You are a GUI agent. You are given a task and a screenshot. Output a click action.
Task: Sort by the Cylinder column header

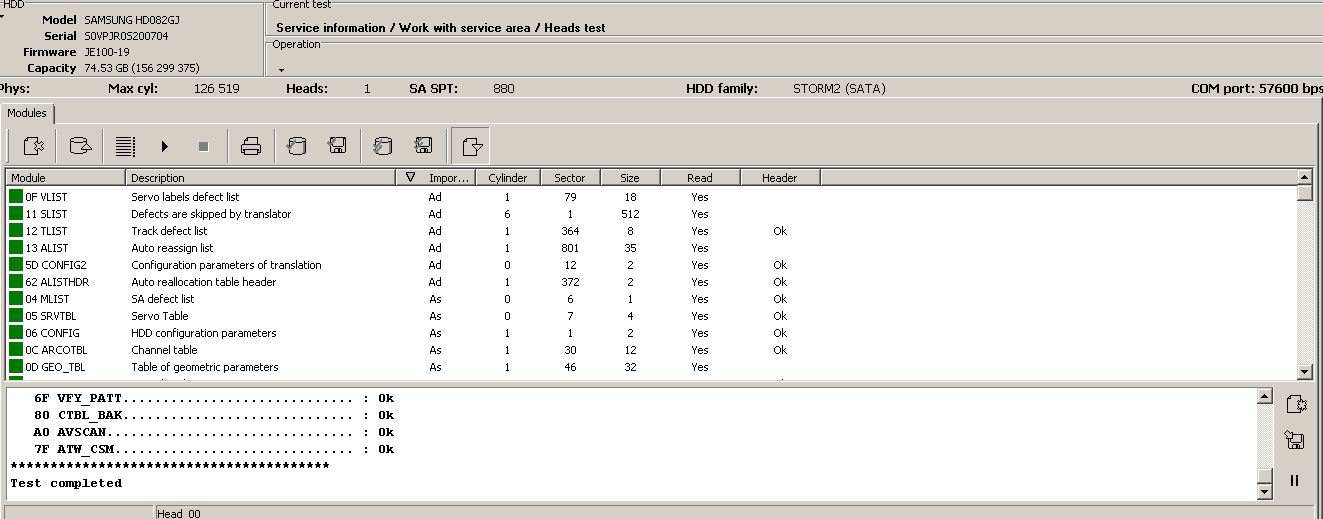coord(508,178)
